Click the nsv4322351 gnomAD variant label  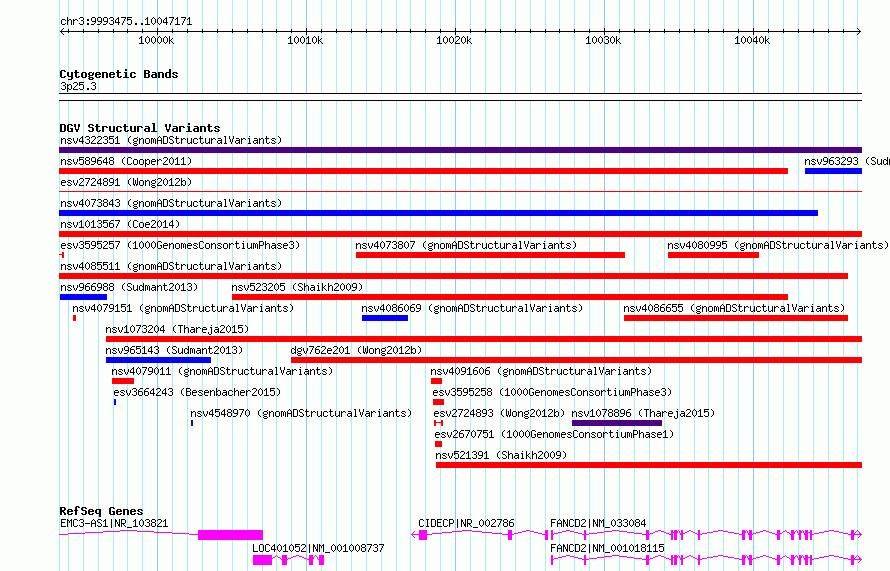pyautogui.click(x=171, y=140)
